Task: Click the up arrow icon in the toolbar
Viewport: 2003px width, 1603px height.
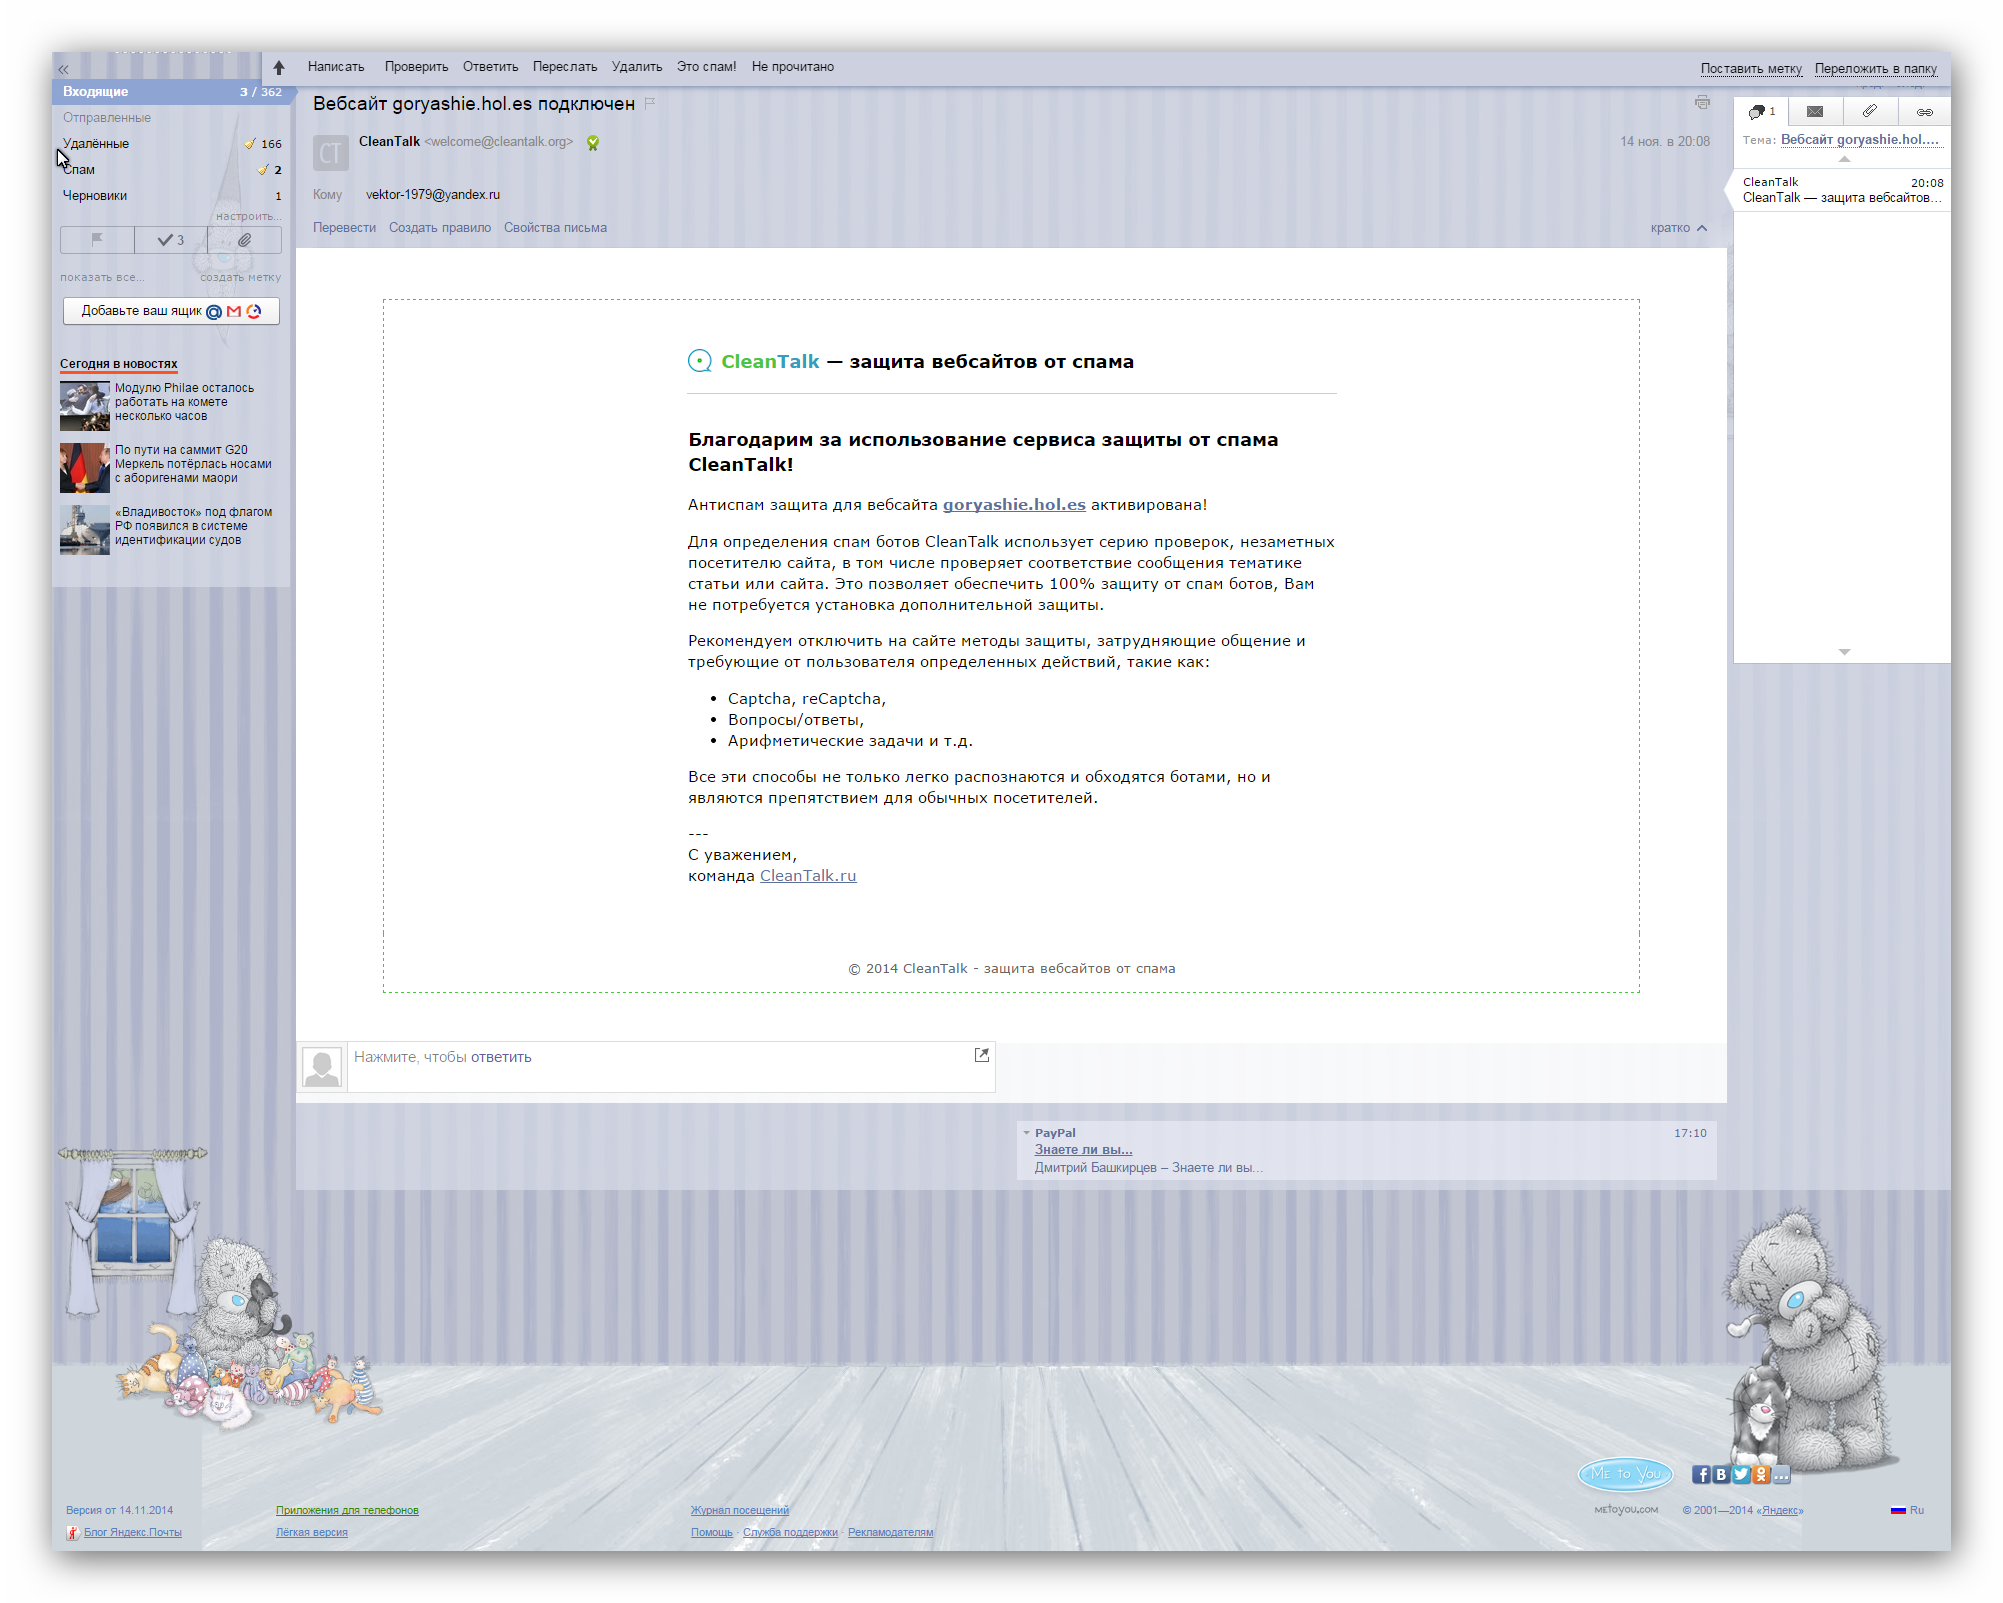Action: coord(279,67)
